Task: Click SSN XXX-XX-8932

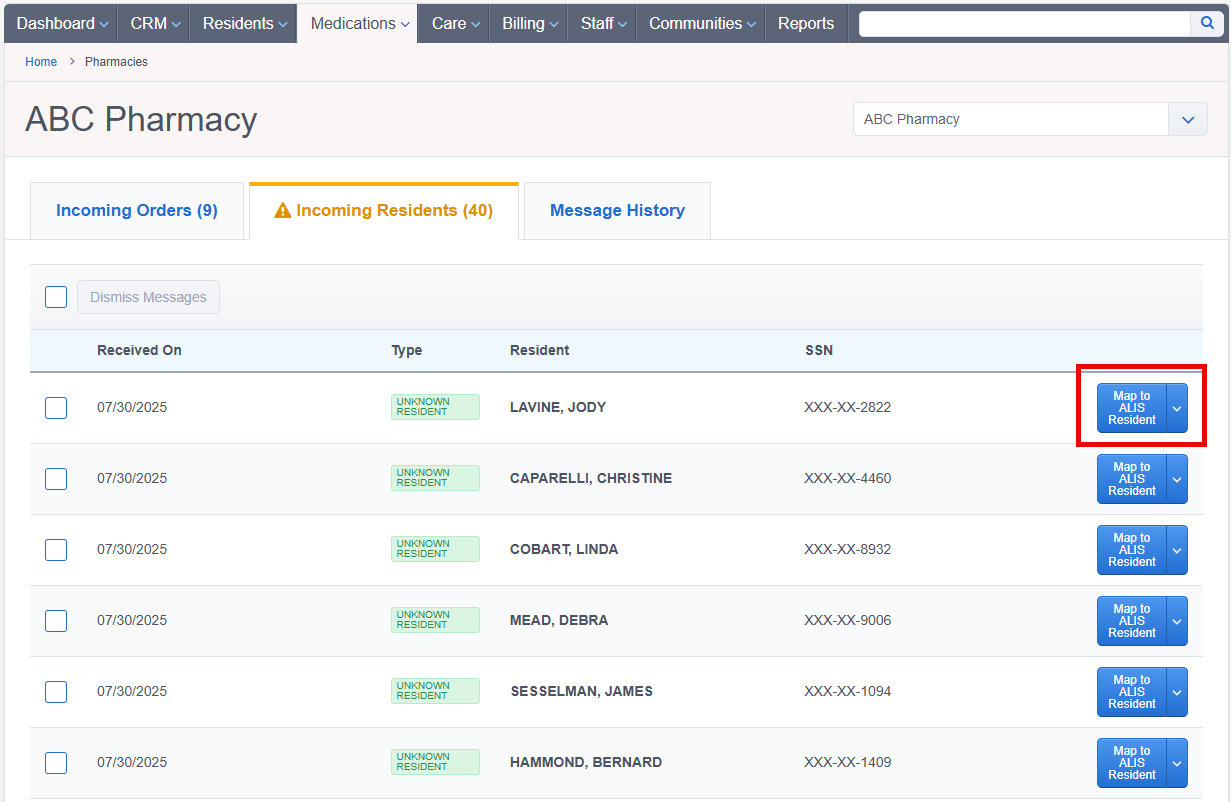Action: [x=847, y=549]
